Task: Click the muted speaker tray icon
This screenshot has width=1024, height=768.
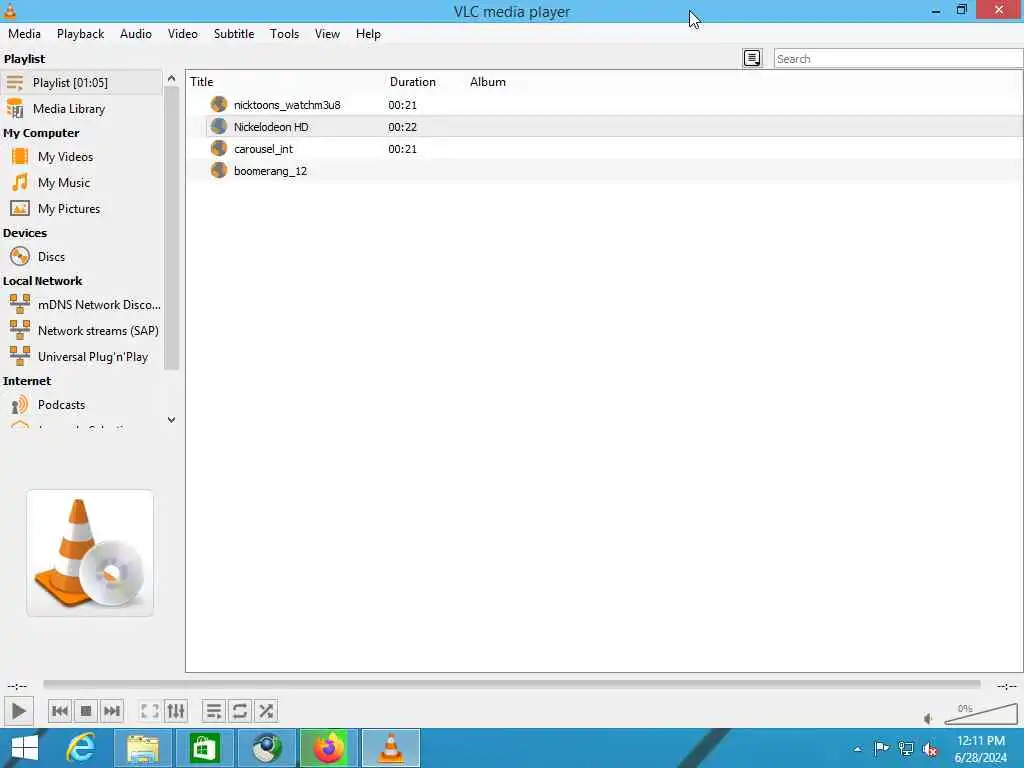Action: click(930, 749)
